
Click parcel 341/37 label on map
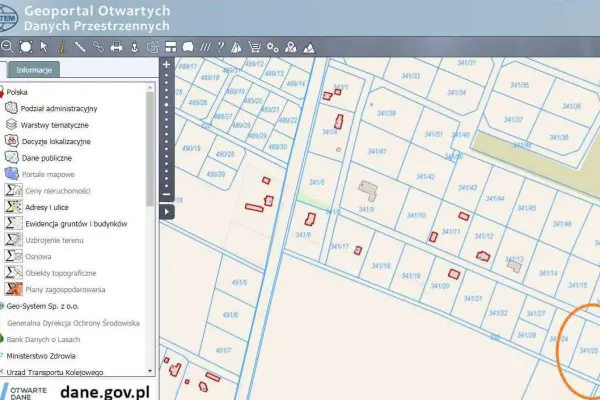pyautogui.click(x=513, y=119)
